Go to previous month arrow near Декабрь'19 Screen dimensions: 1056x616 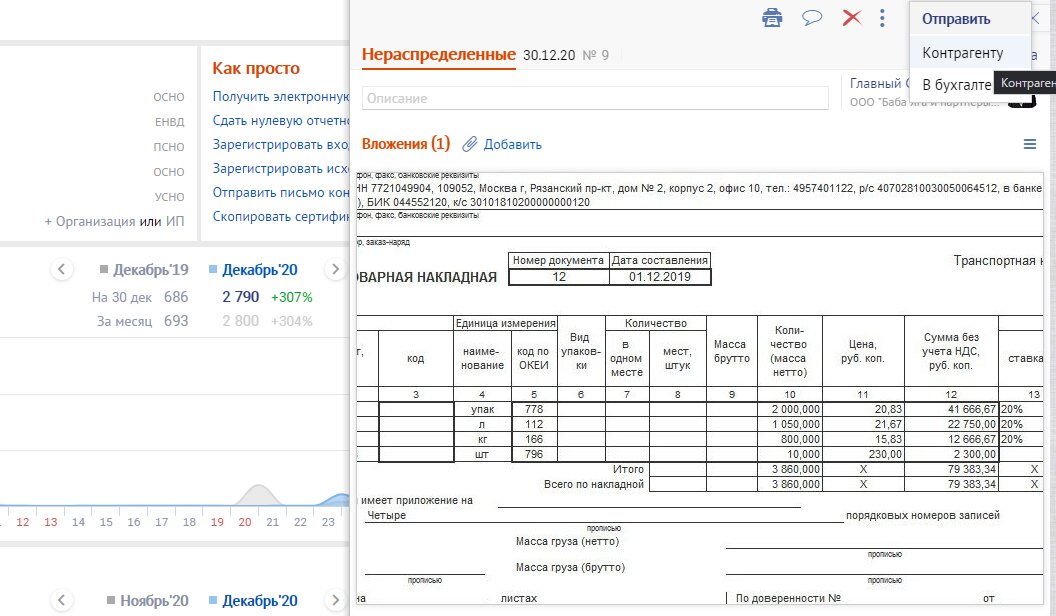pyautogui.click(x=61, y=269)
